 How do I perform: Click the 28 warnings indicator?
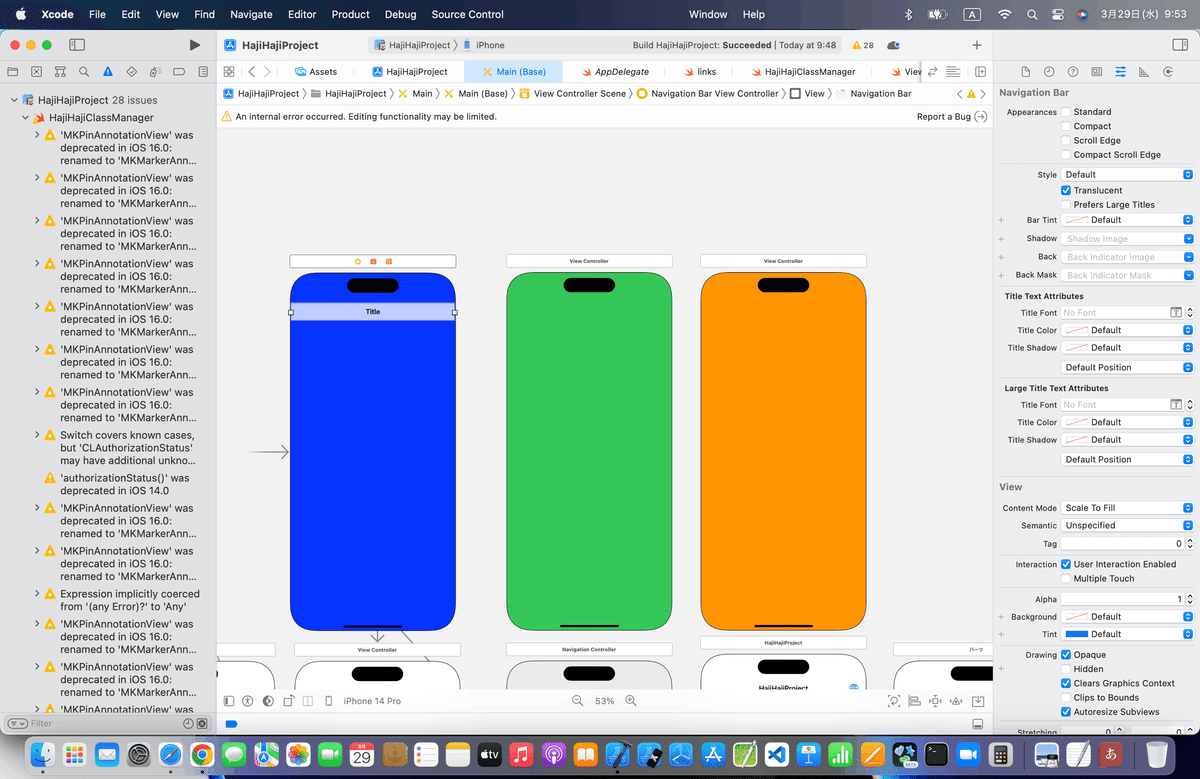(862, 45)
